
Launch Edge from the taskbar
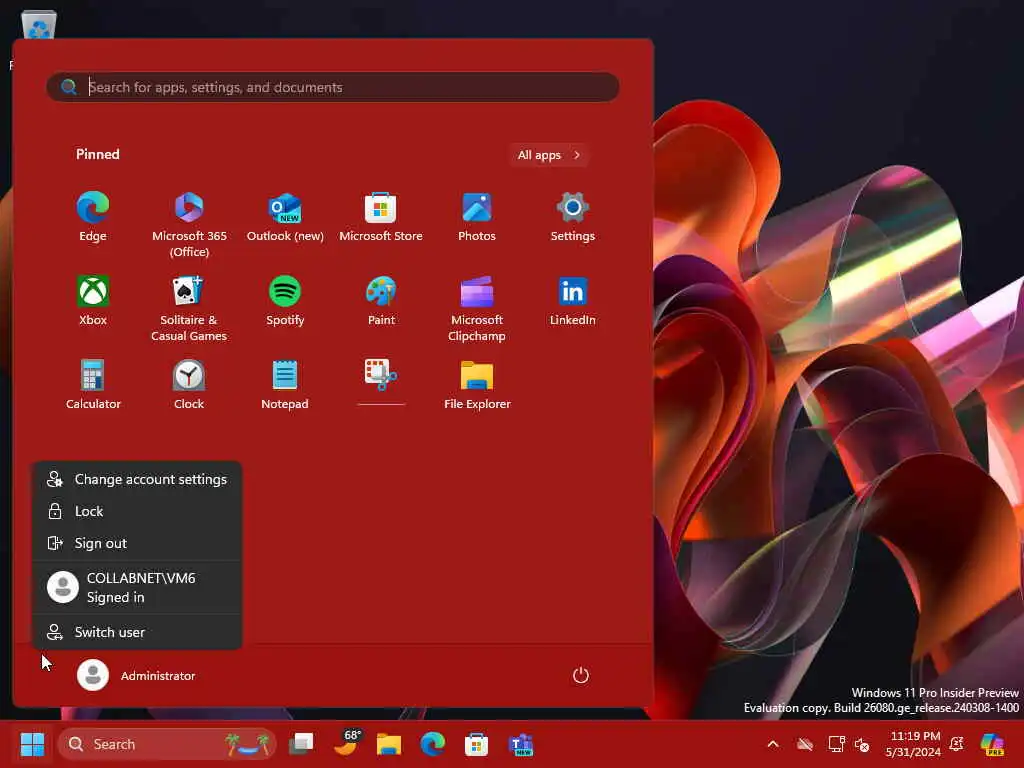[x=432, y=744]
